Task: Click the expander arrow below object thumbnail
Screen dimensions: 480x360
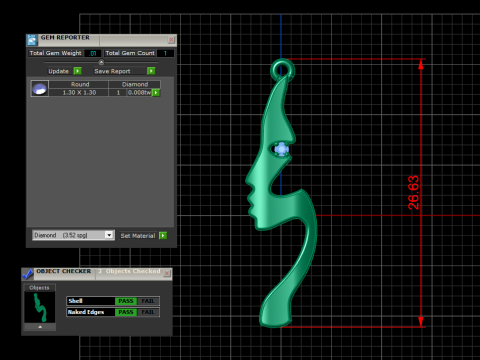Action: pos(40,327)
